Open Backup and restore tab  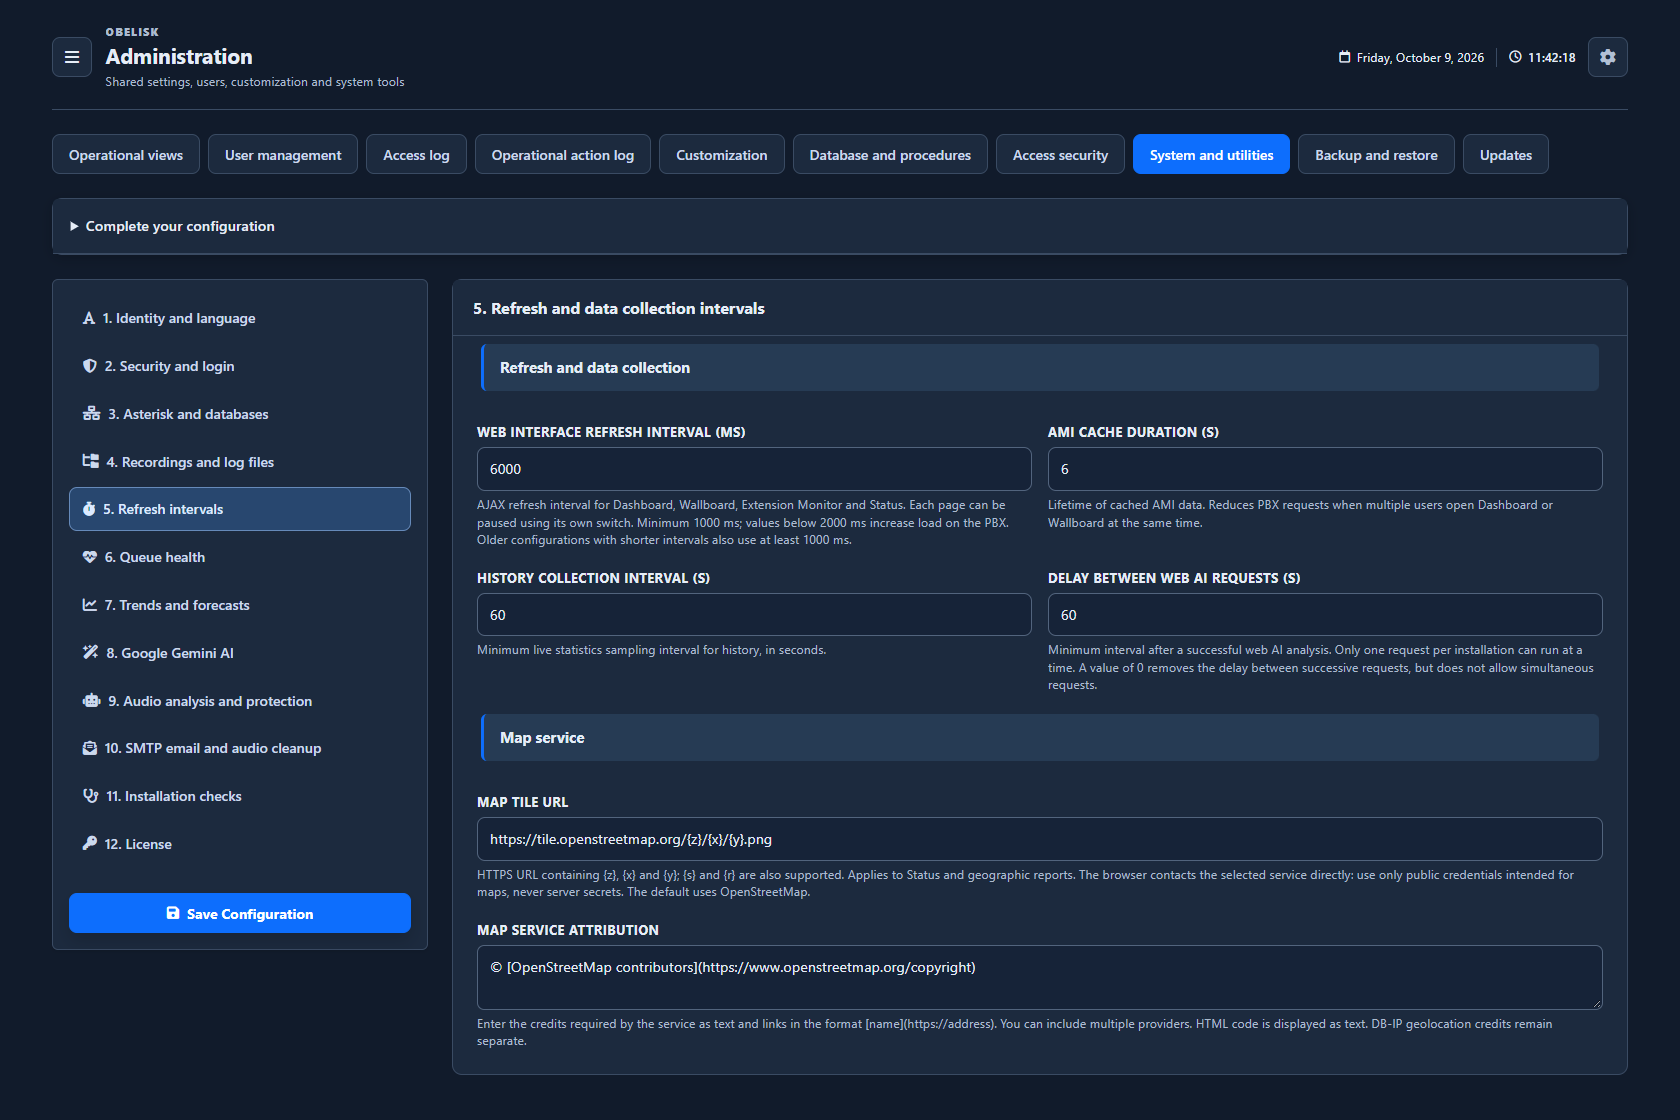pyautogui.click(x=1376, y=154)
